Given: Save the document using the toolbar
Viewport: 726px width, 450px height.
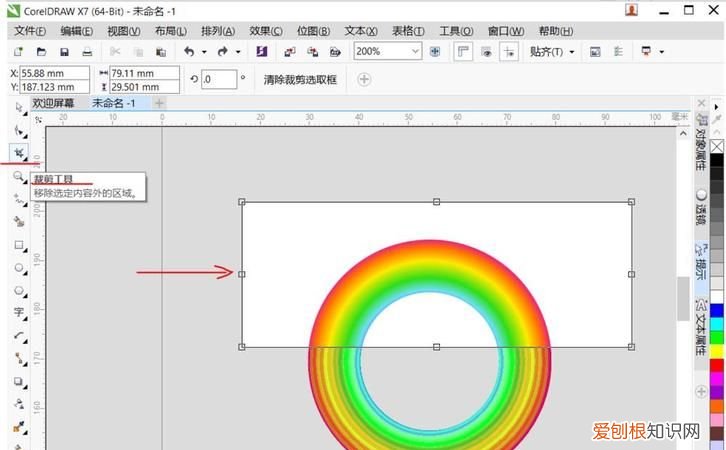Looking at the screenshot, I should (x=64, y=51).
